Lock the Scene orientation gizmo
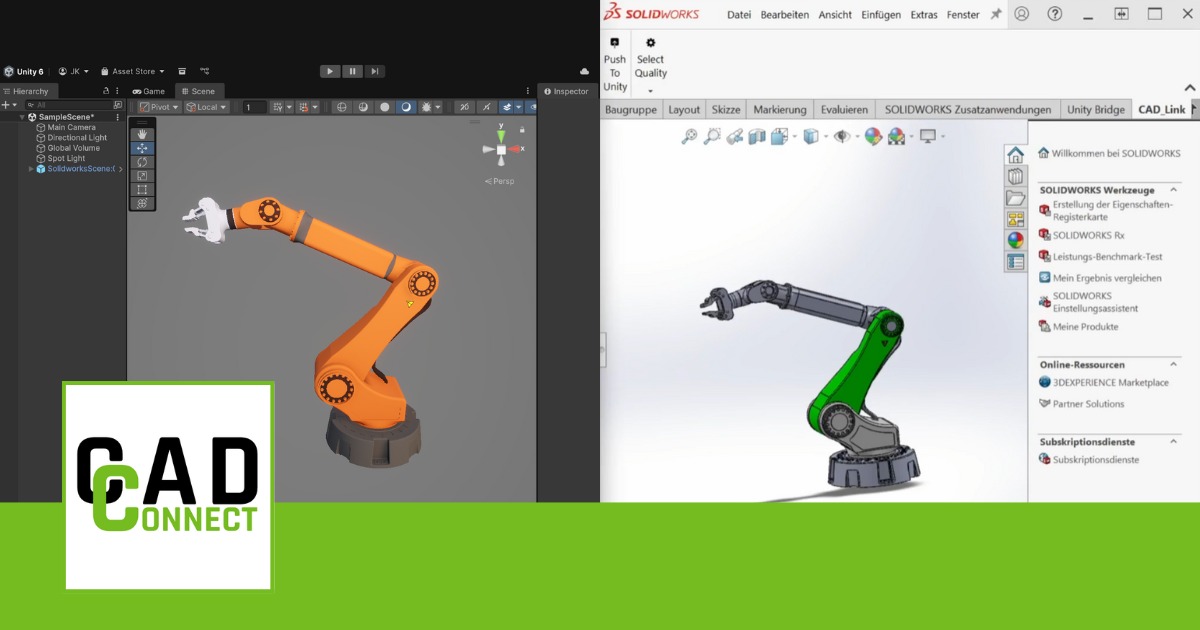 (x=521, y=128)
